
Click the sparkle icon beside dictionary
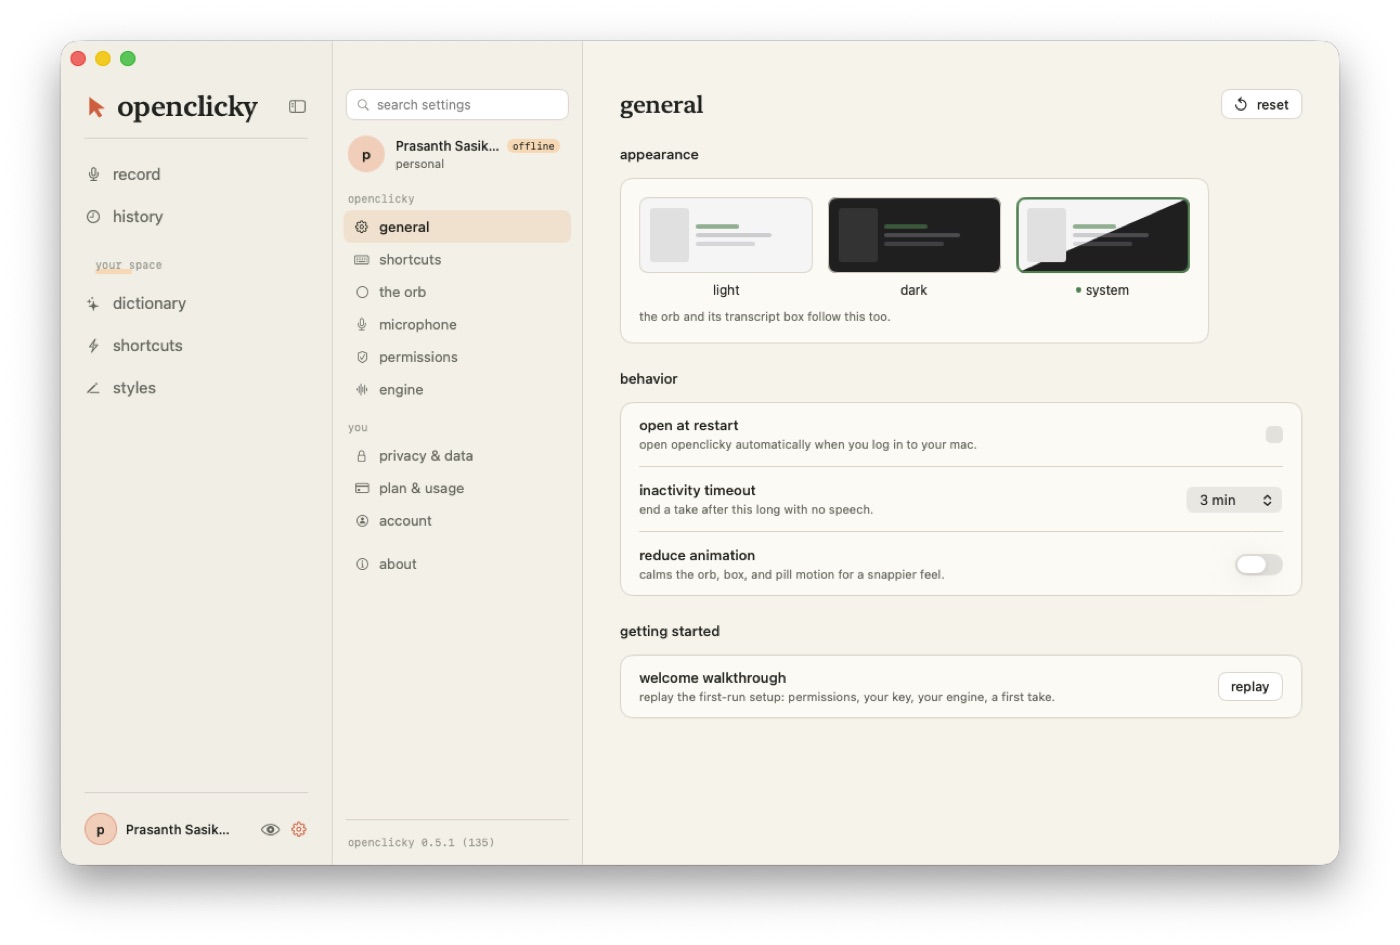point(93,303)
